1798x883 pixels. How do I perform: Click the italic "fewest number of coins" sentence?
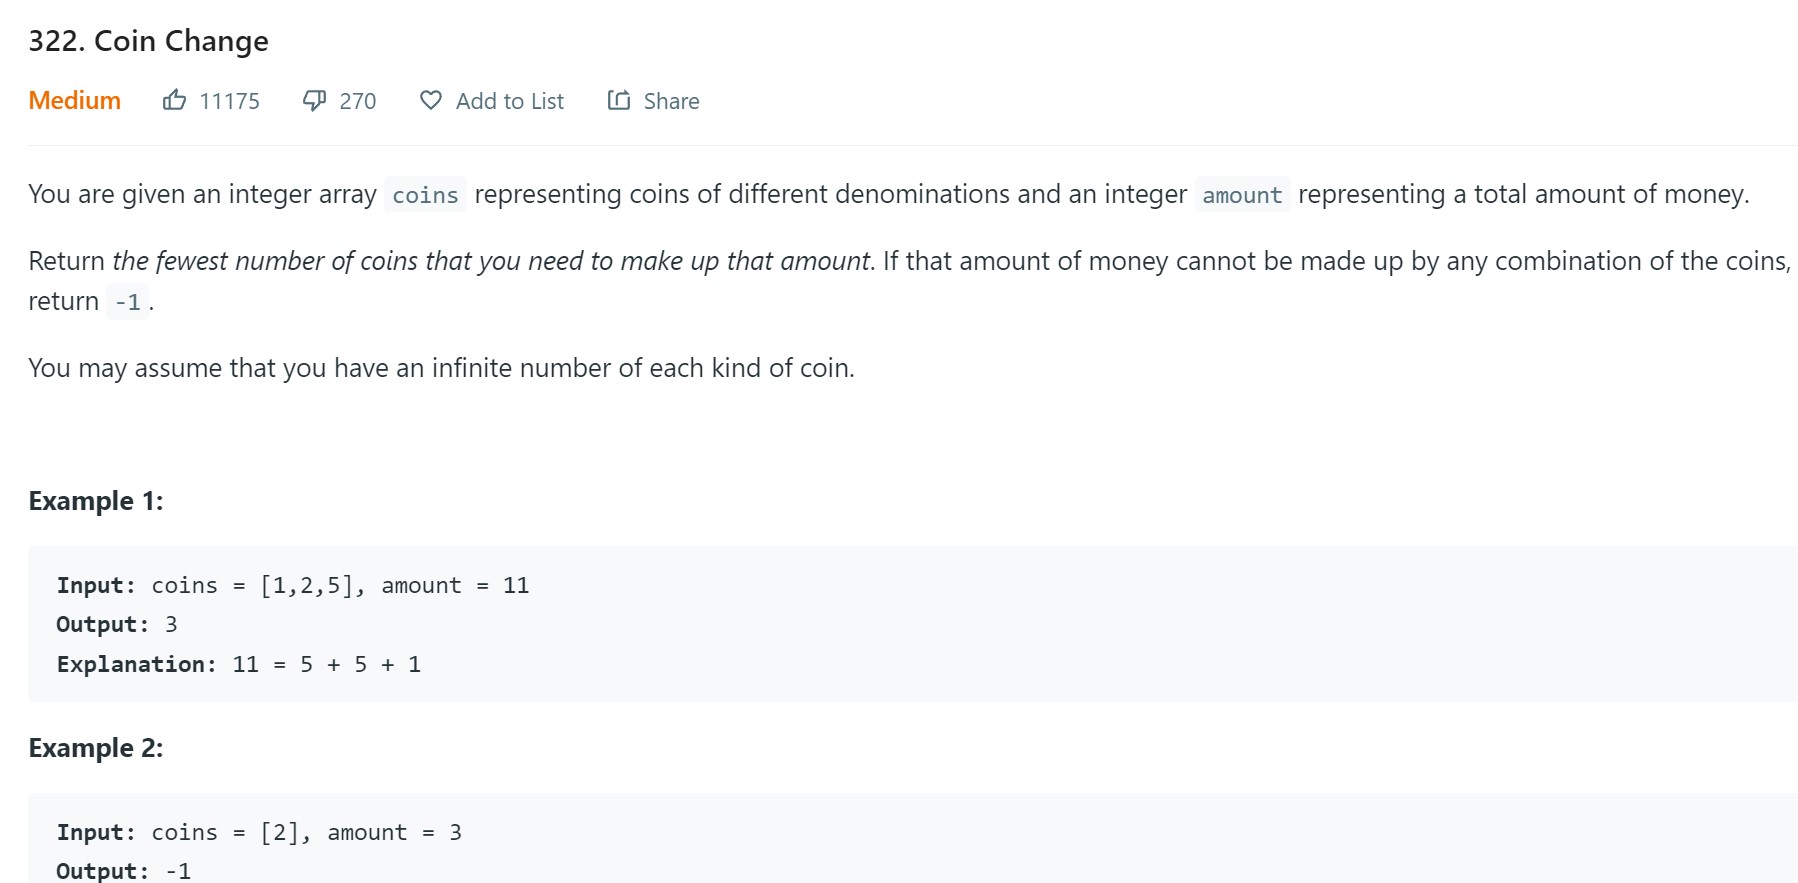pyautogui.click(x=492, y=261)
